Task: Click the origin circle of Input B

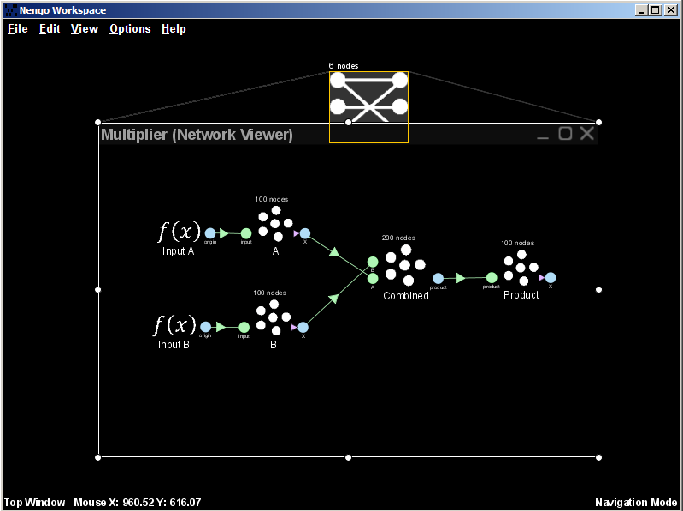Action: click(205, 327)
